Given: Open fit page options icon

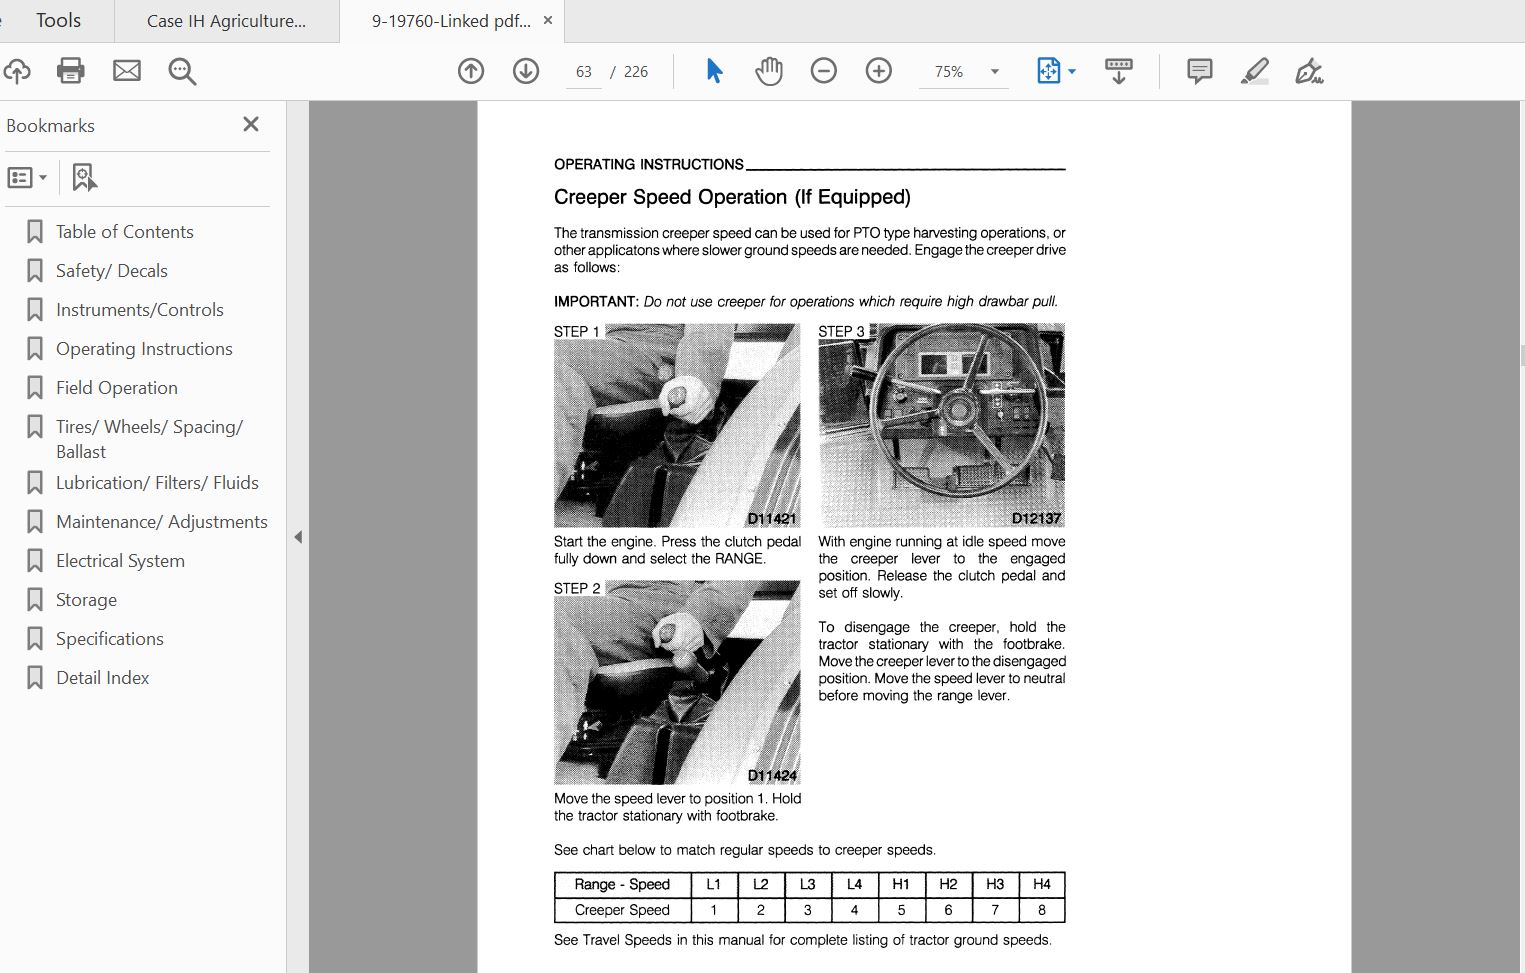Looking at the screenshot, I should tap(1048, 71).
